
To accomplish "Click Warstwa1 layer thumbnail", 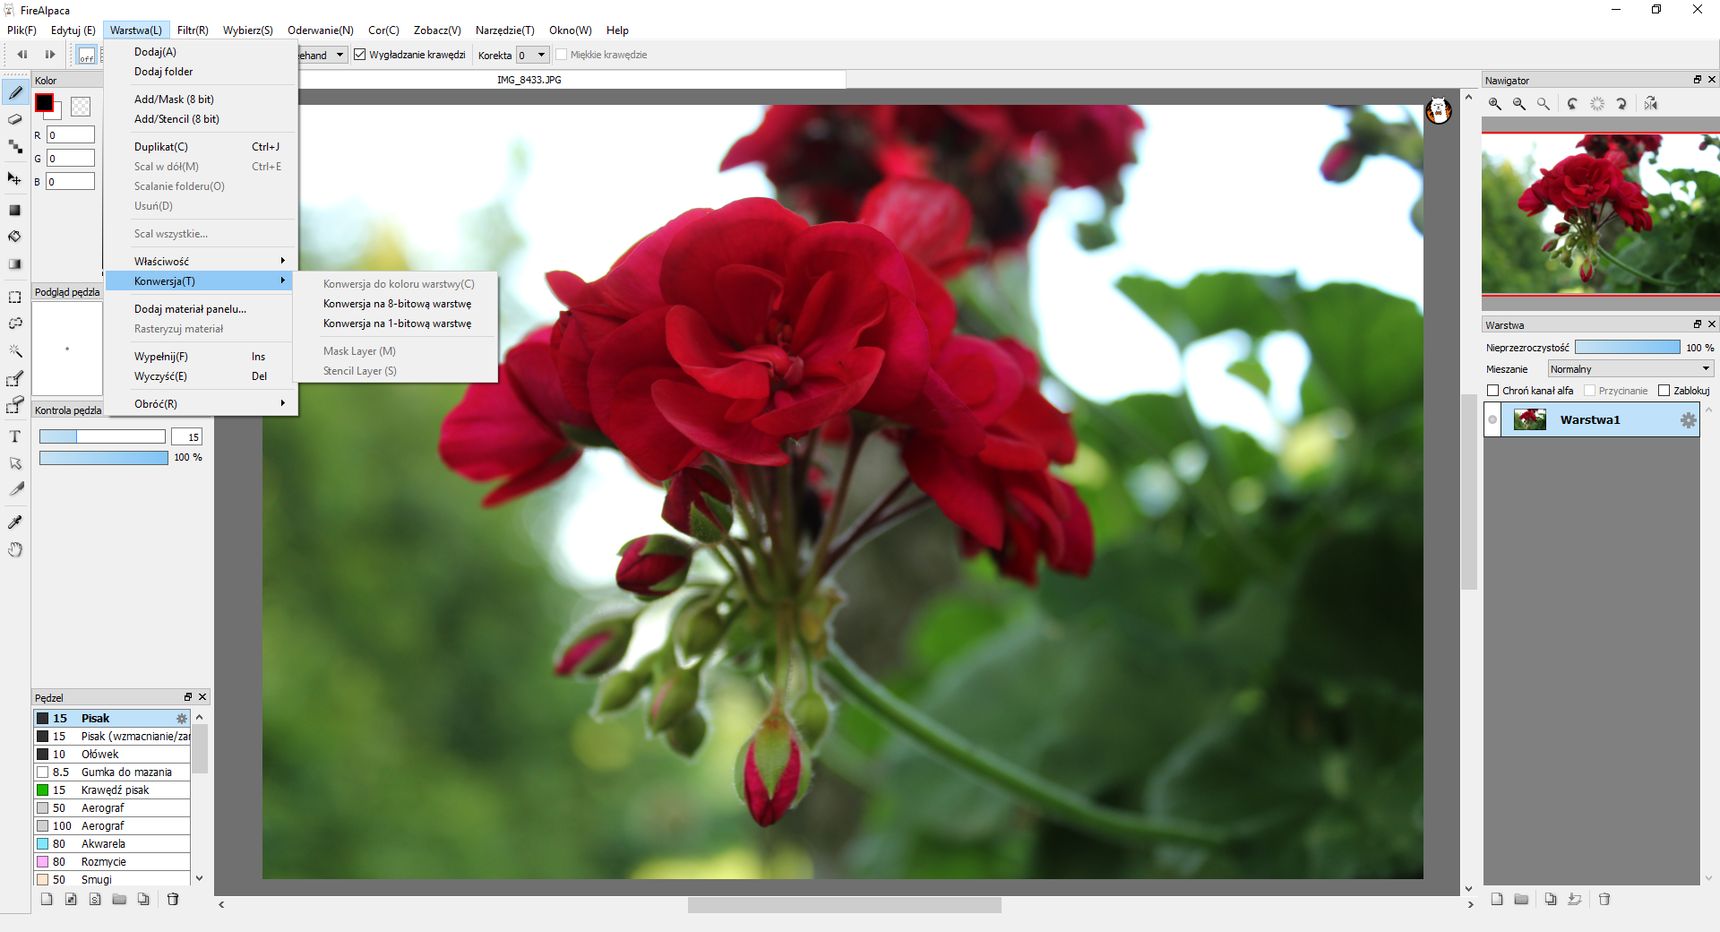I will (1530, 420).
